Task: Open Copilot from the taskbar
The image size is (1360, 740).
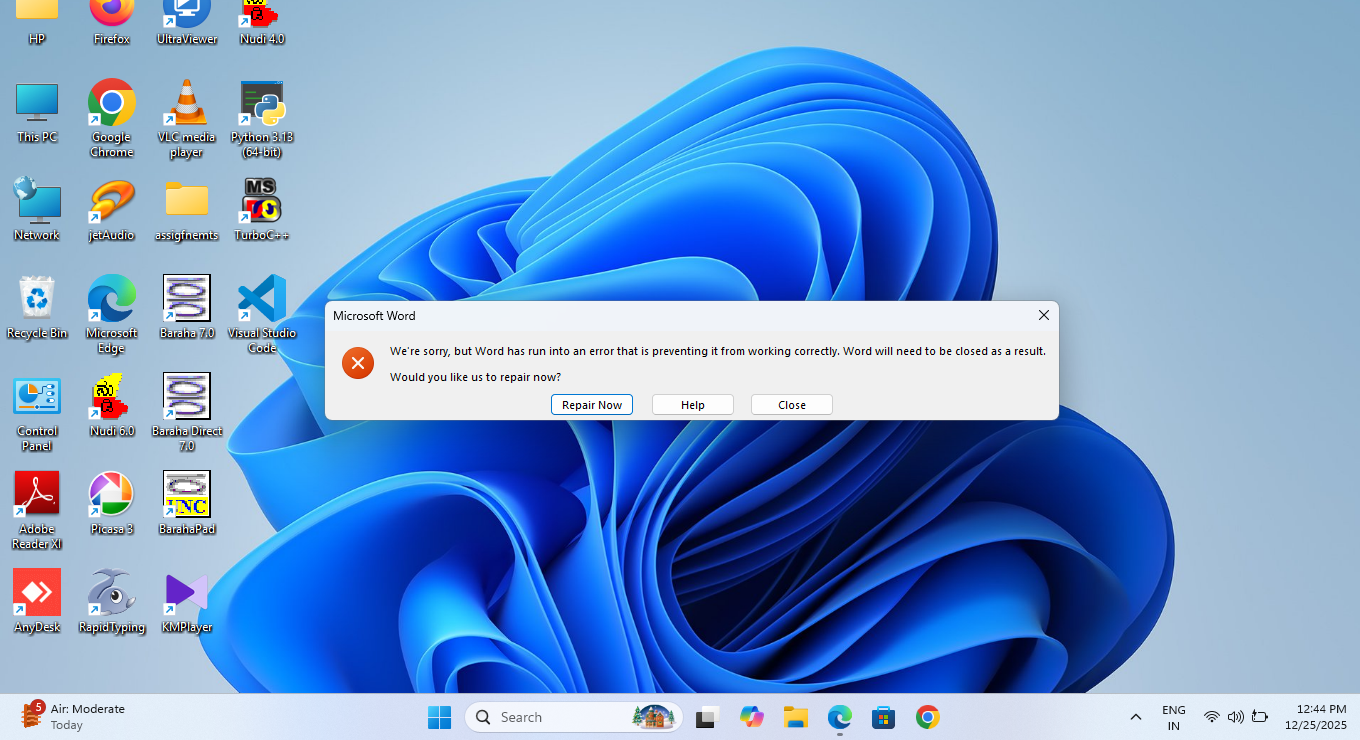Action: pyautogui.click(x=751, y=717)
